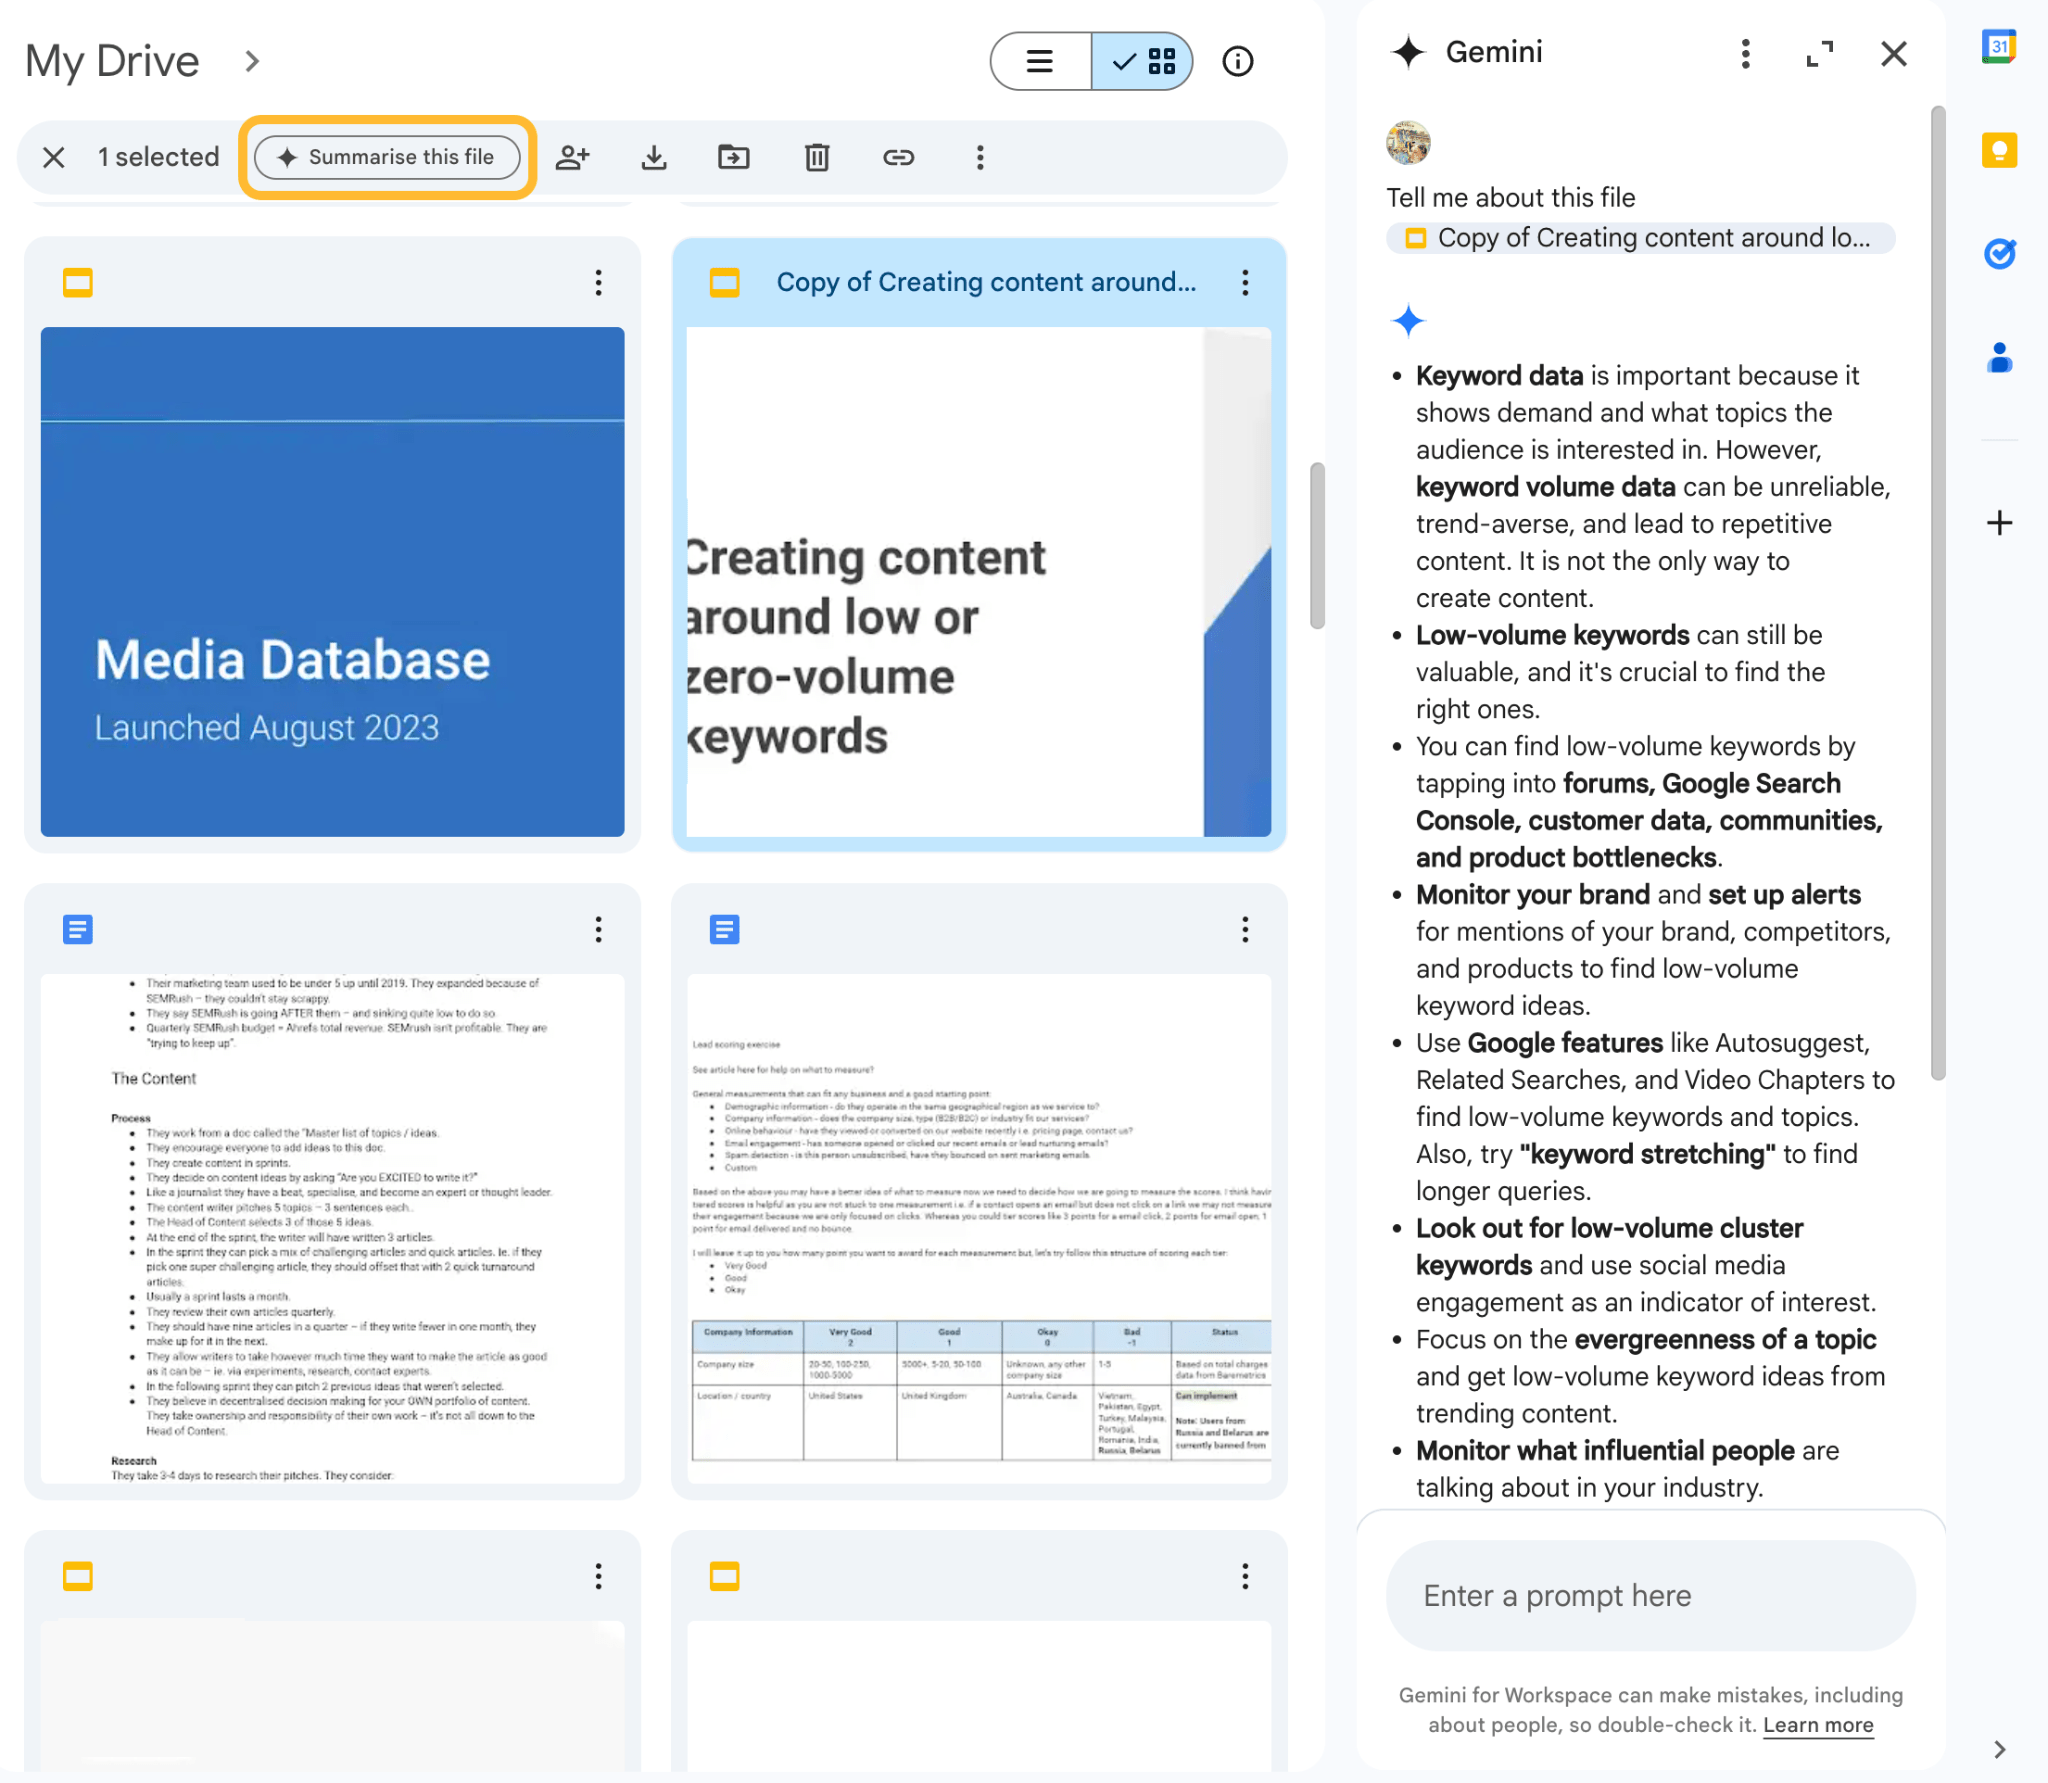The height and width of the screenshot is (1783, 2048).
Task: Open Gemini panel more options menu
Action: tap(1745, 53)
